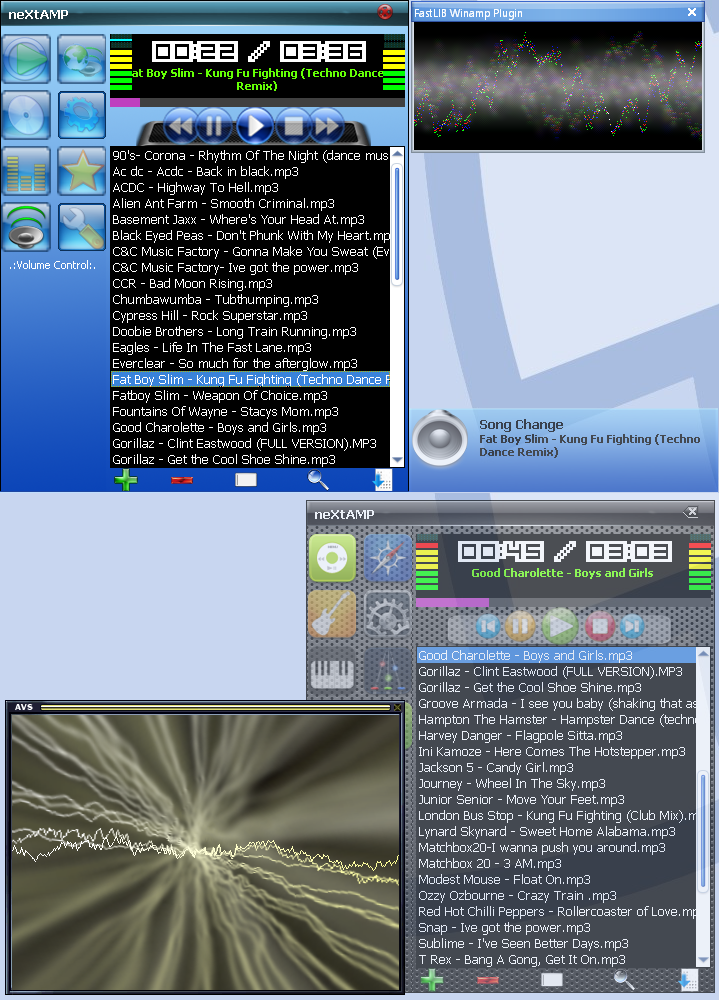Select 'Chumbawumba - Tubthumping.mp3'
This screenshot has height=1000, width=719.
[250, 300]
